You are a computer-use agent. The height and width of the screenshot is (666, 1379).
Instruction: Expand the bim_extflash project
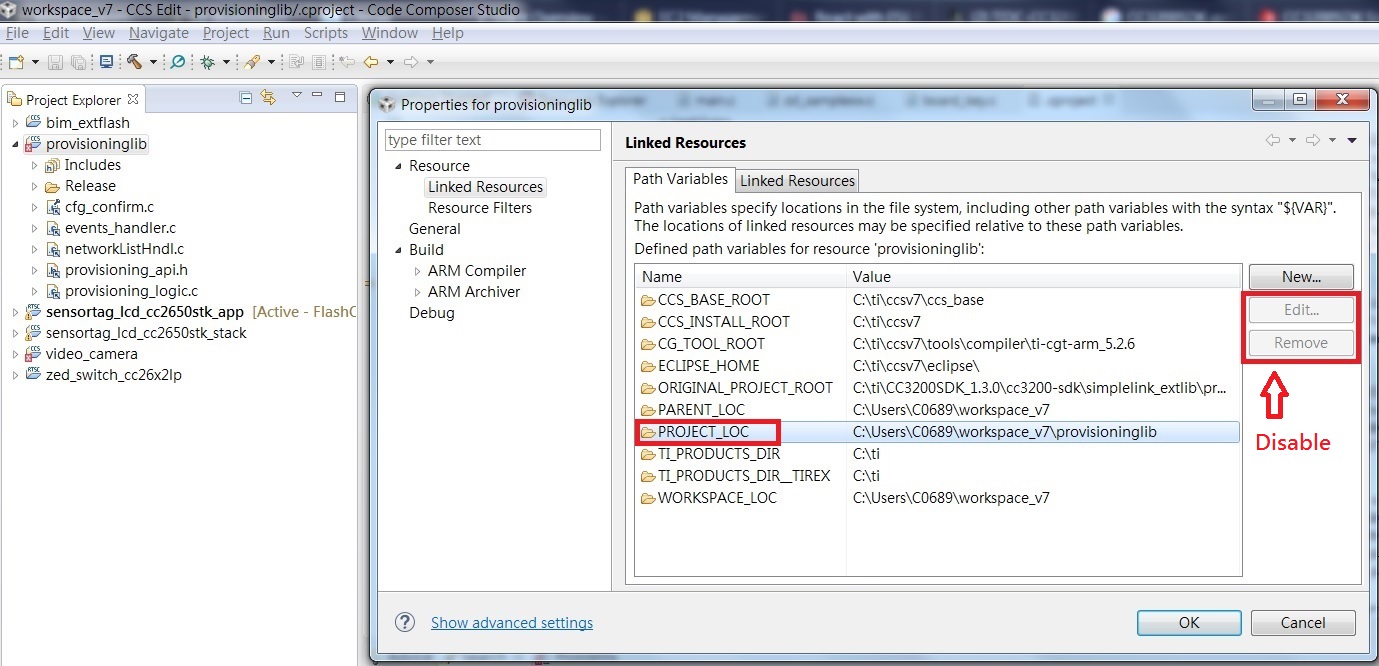click(15, 123)
